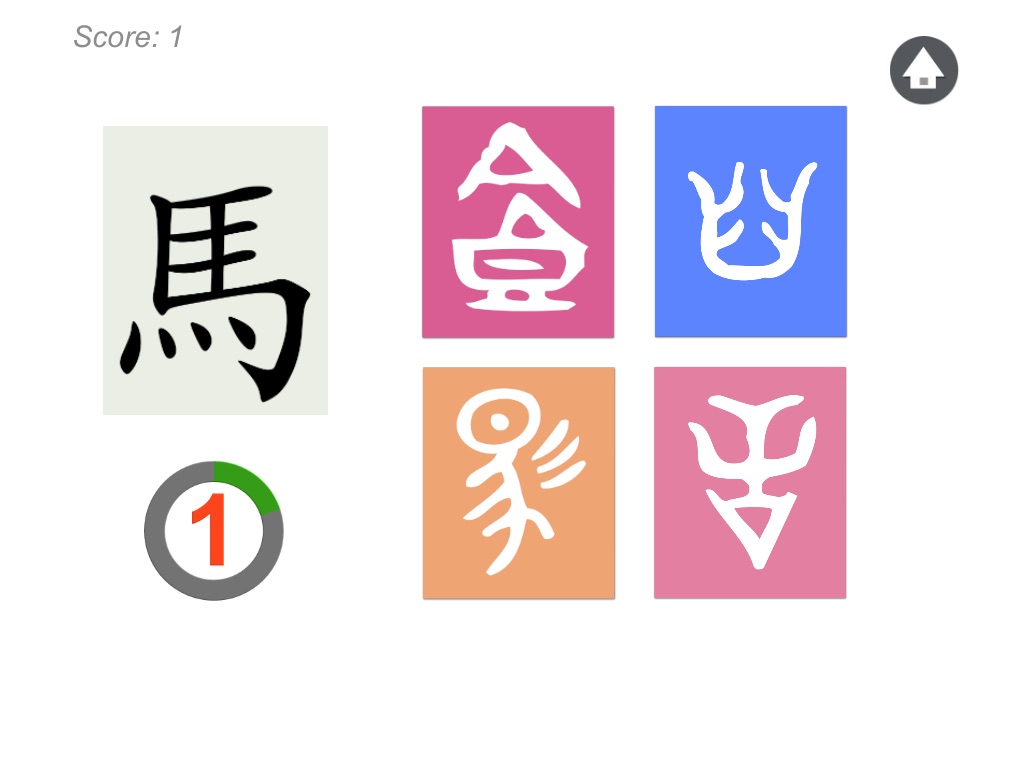Click the circular countdown timer

click(x=214, y=531)
